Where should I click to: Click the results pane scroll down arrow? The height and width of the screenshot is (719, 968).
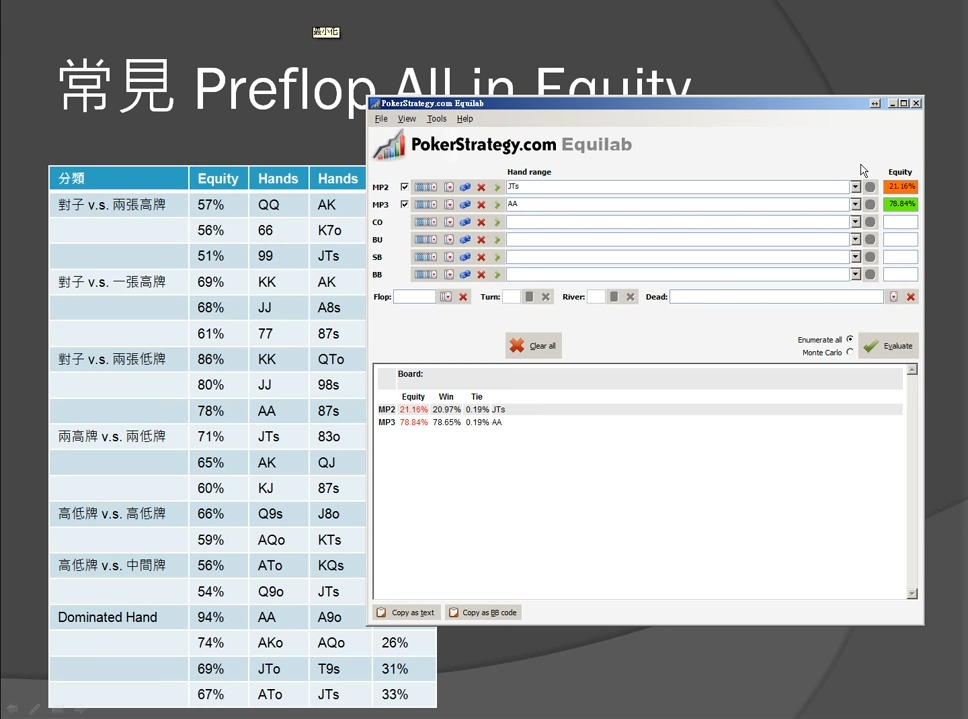point(912,594)
